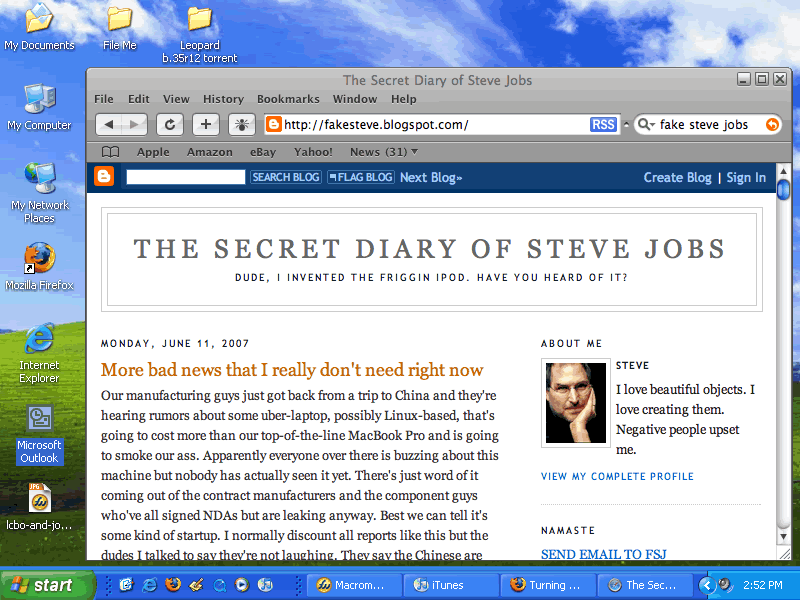Click the blog title The Secret Diary of Steve Jobs
This screenshot has width=800, height=600.
[429, 249]
